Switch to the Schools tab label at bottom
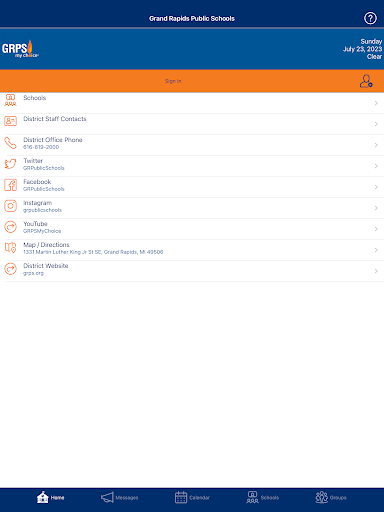The width and height of the screenshot is (384, 512). [270, 498]
